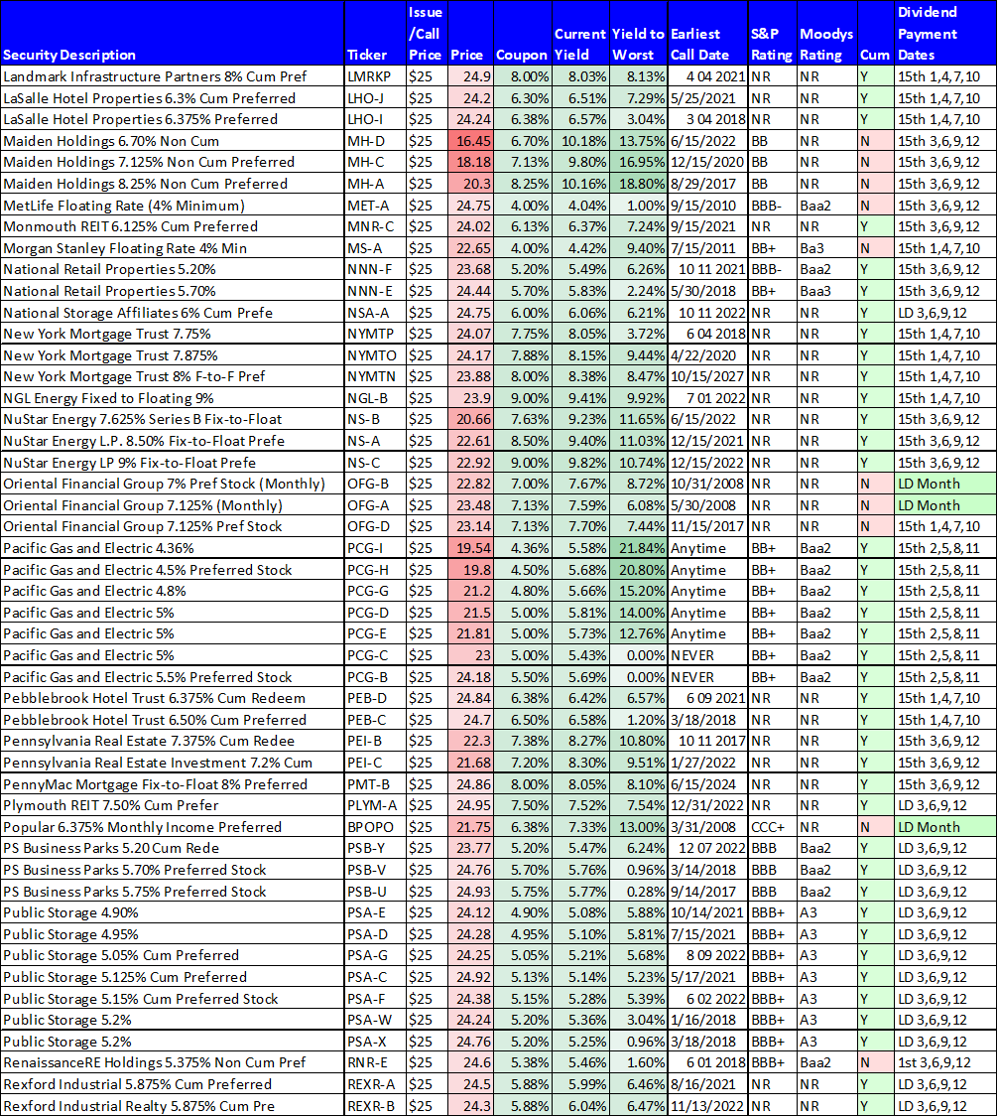Screen dimensions: 998x1117
Task: Select ticker cell 'REXR-A'
Action: click(375, 1084)
